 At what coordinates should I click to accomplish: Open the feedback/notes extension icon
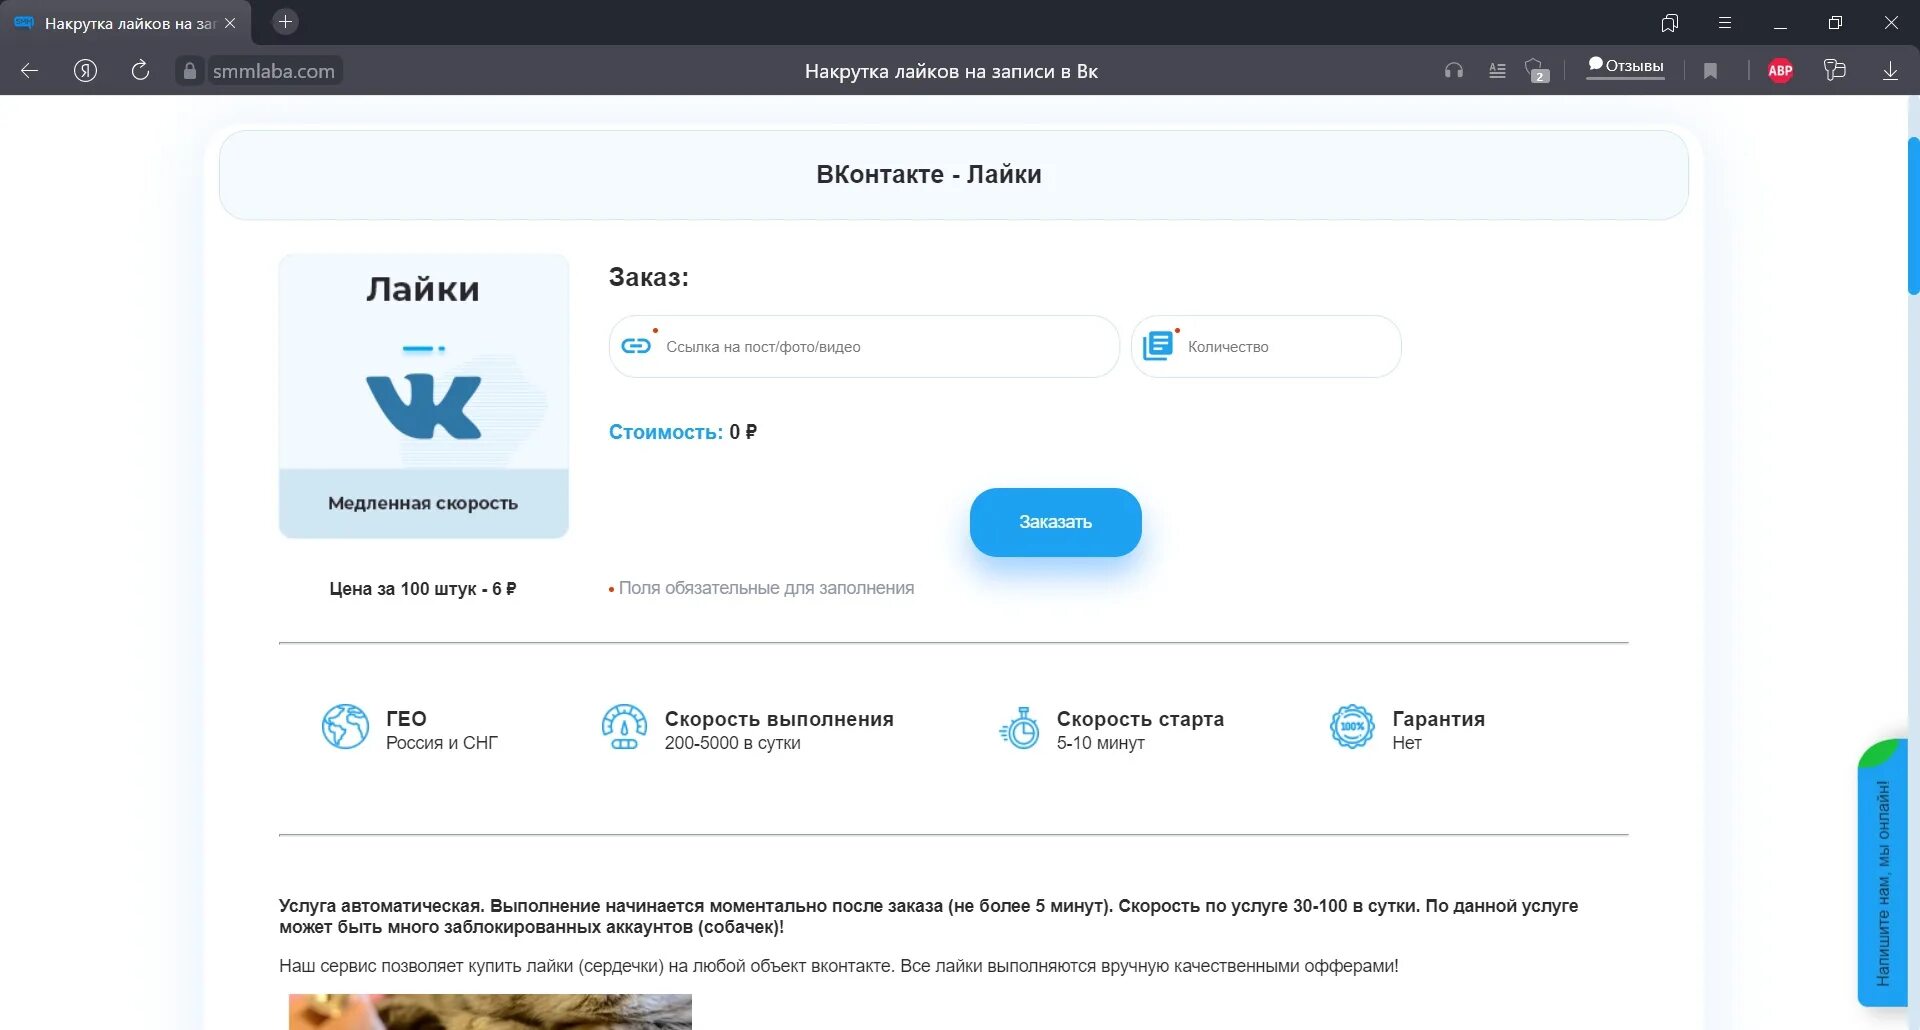pyautogui.click(x=1835, y=70)
